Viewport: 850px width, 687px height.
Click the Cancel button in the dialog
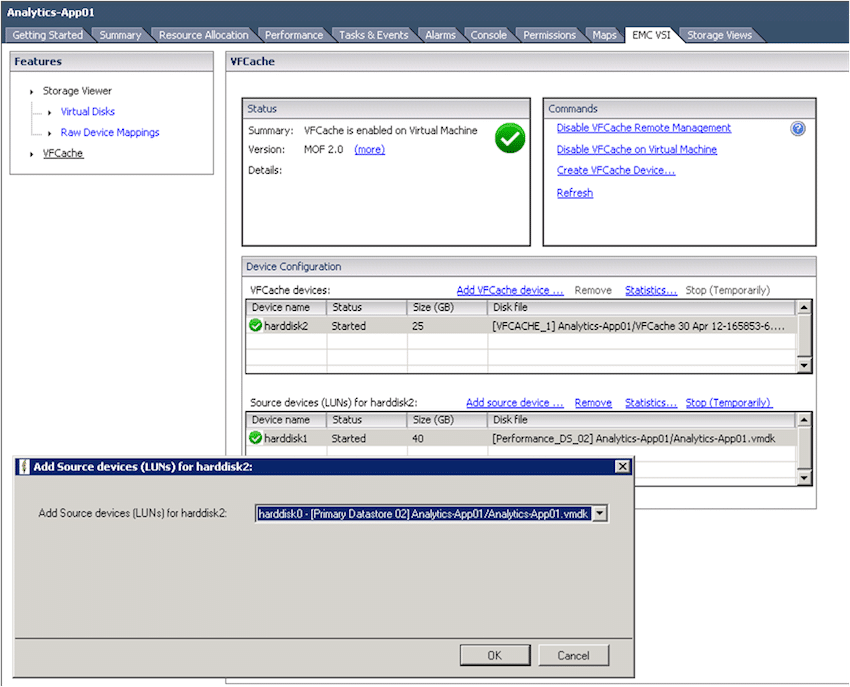tap(574, 655)
